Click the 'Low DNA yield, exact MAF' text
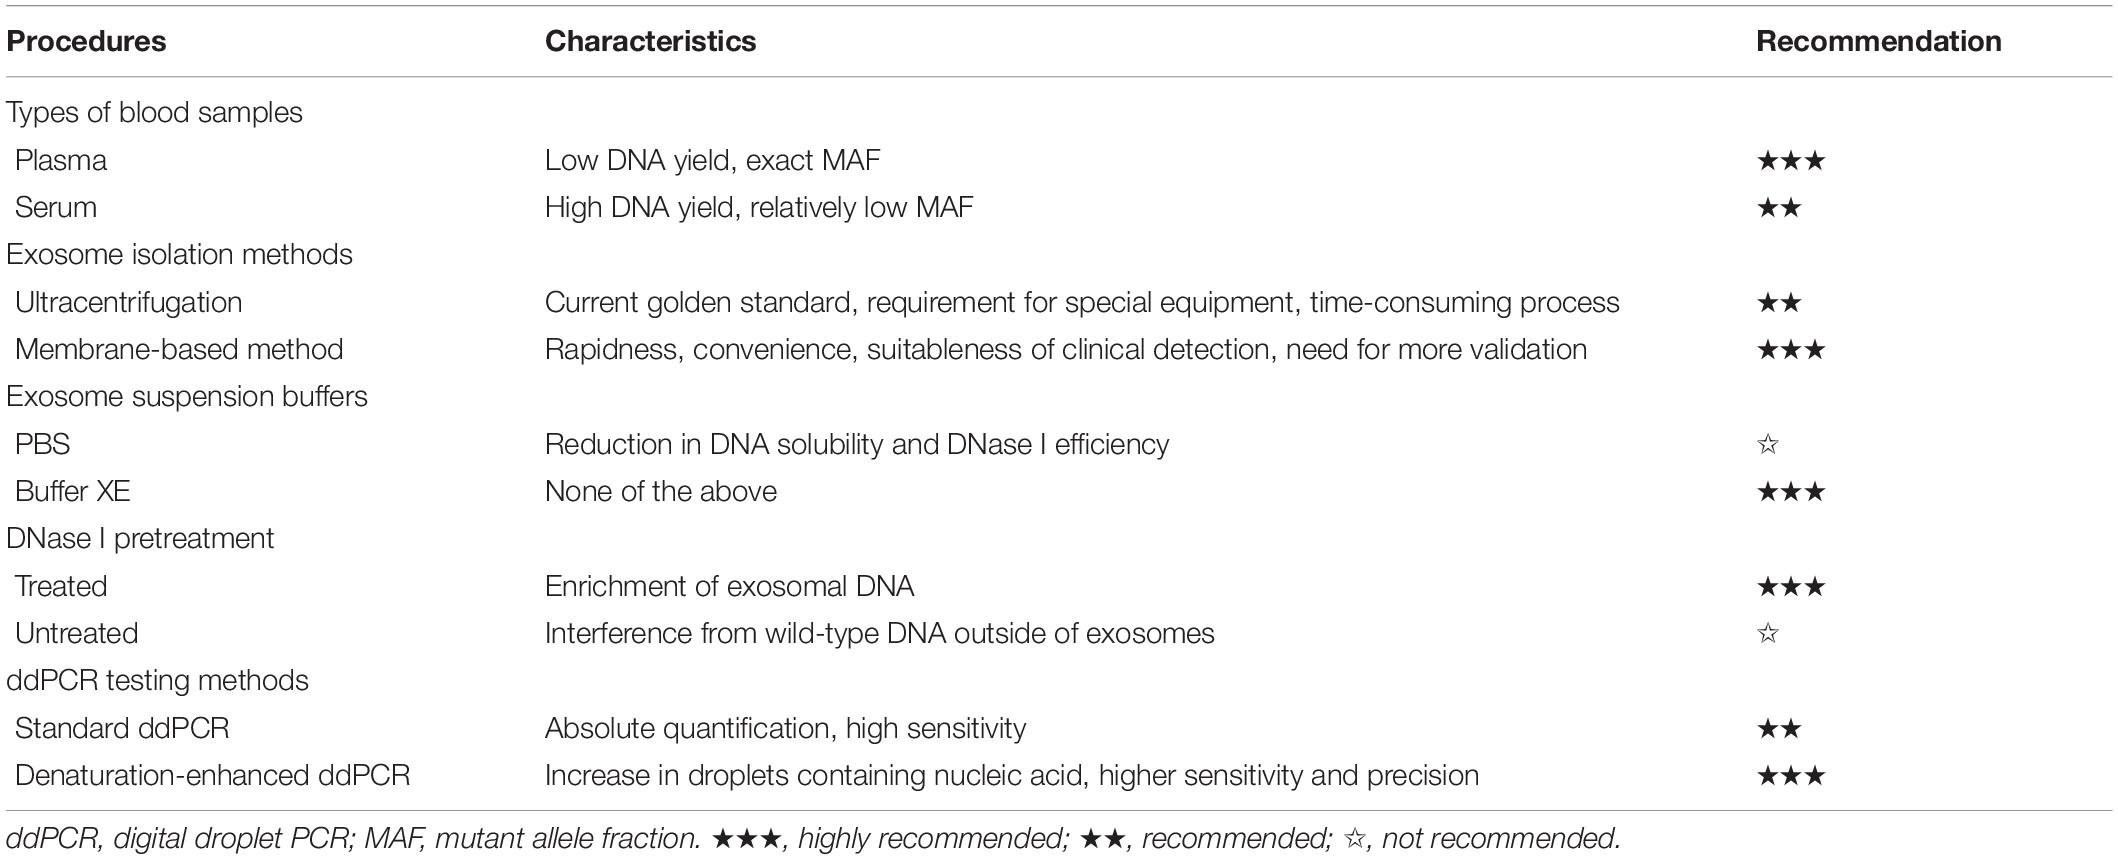The image size is (2118, 859). click(x=712, y=160)
